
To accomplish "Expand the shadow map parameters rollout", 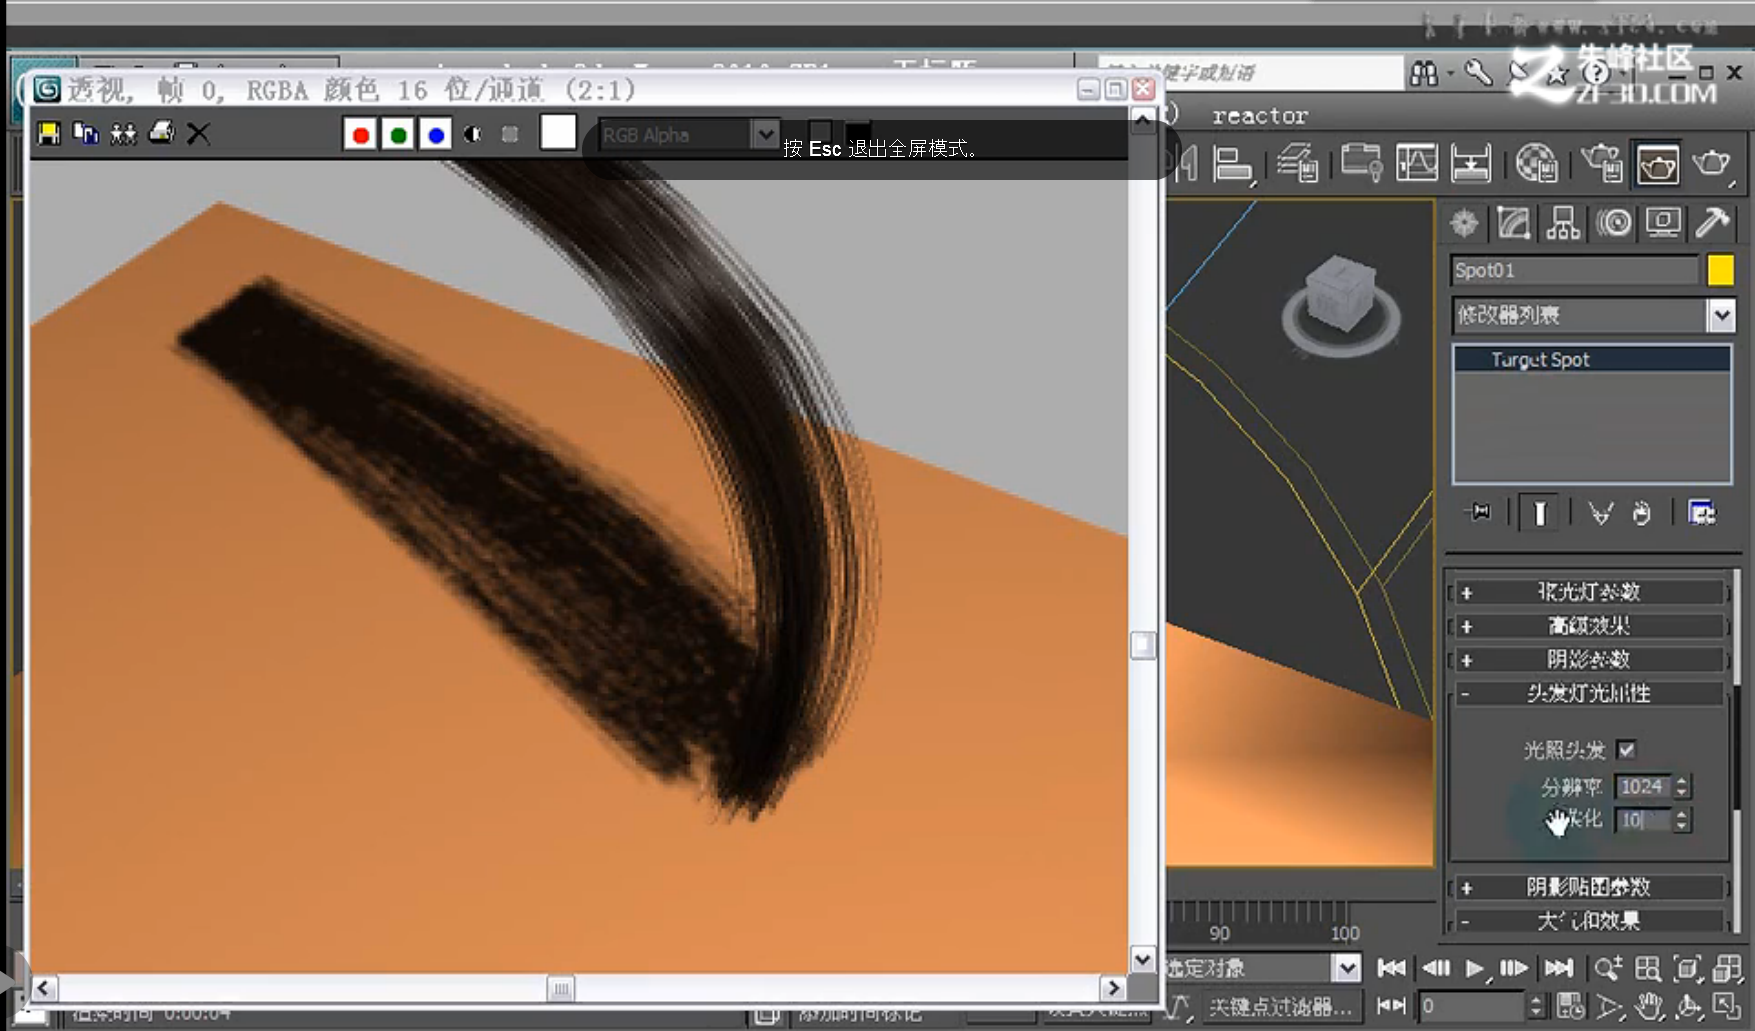I will click(1588, 888).
